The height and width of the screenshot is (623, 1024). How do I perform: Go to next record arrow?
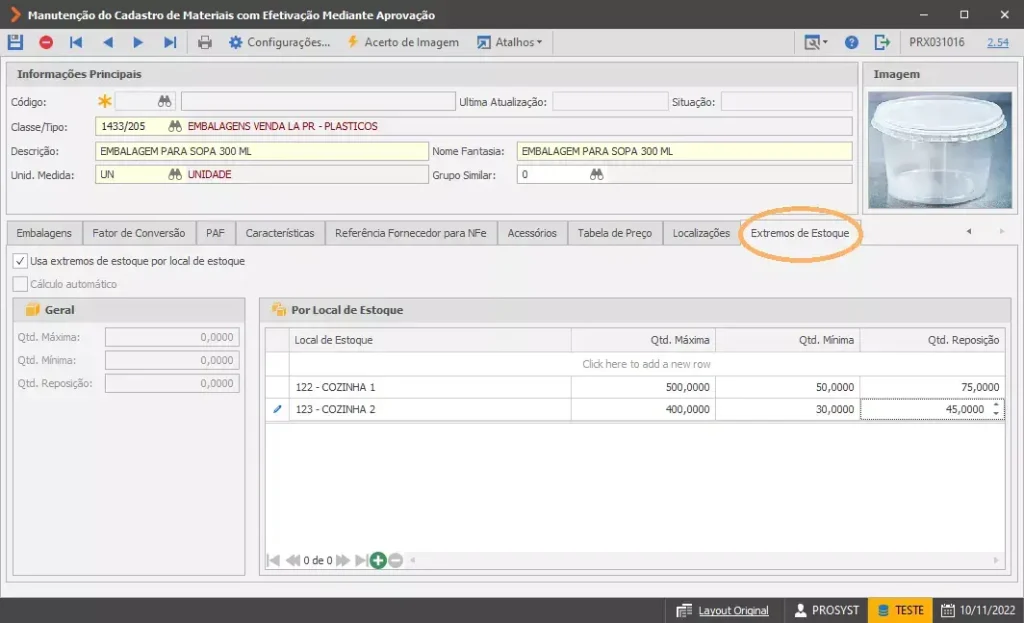[138, 42]
